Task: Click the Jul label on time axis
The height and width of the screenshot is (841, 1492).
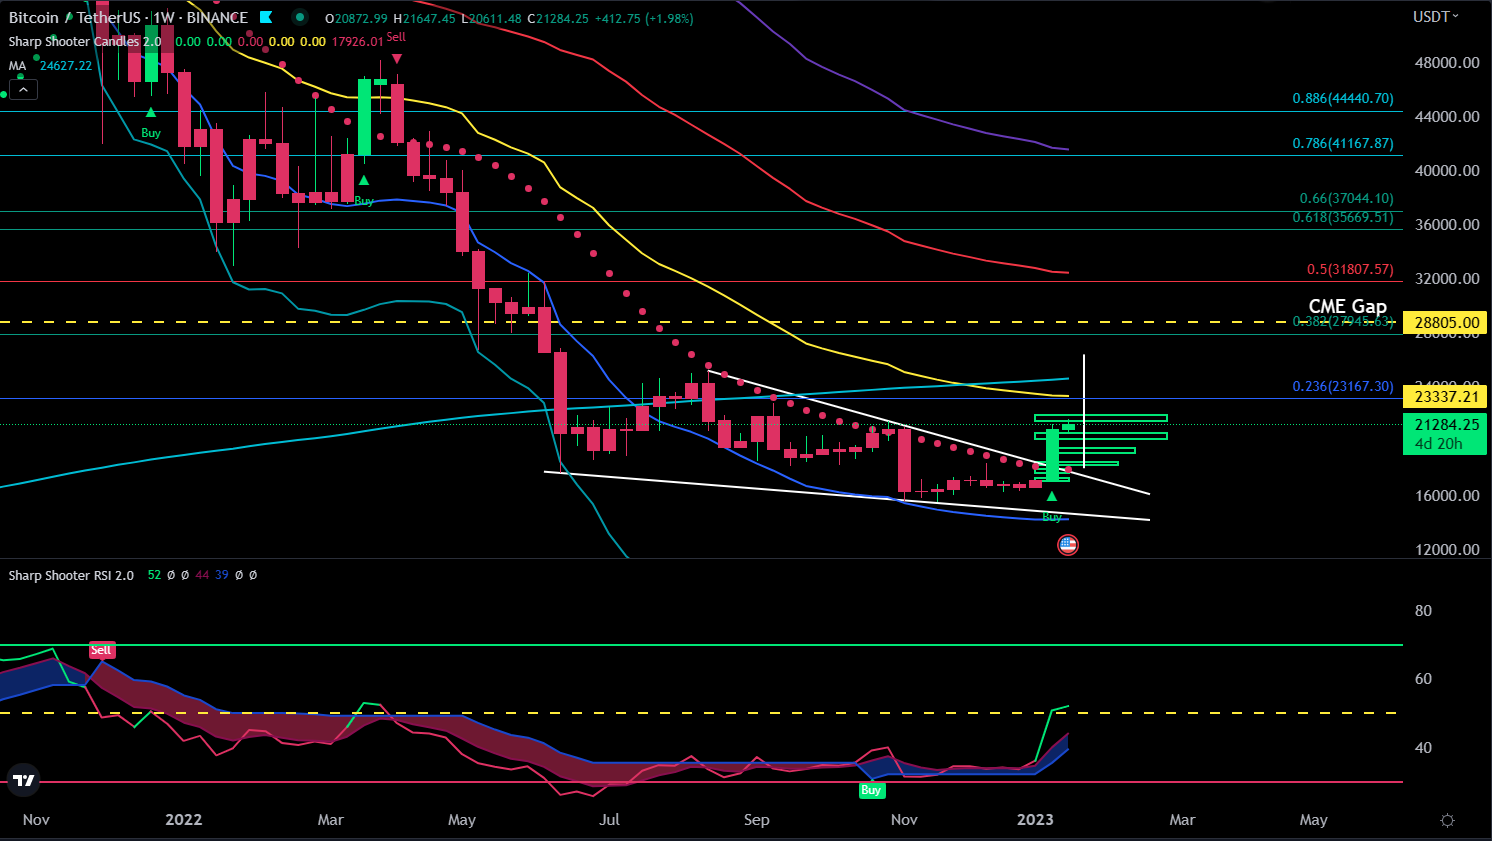Action: coord(609,819)
